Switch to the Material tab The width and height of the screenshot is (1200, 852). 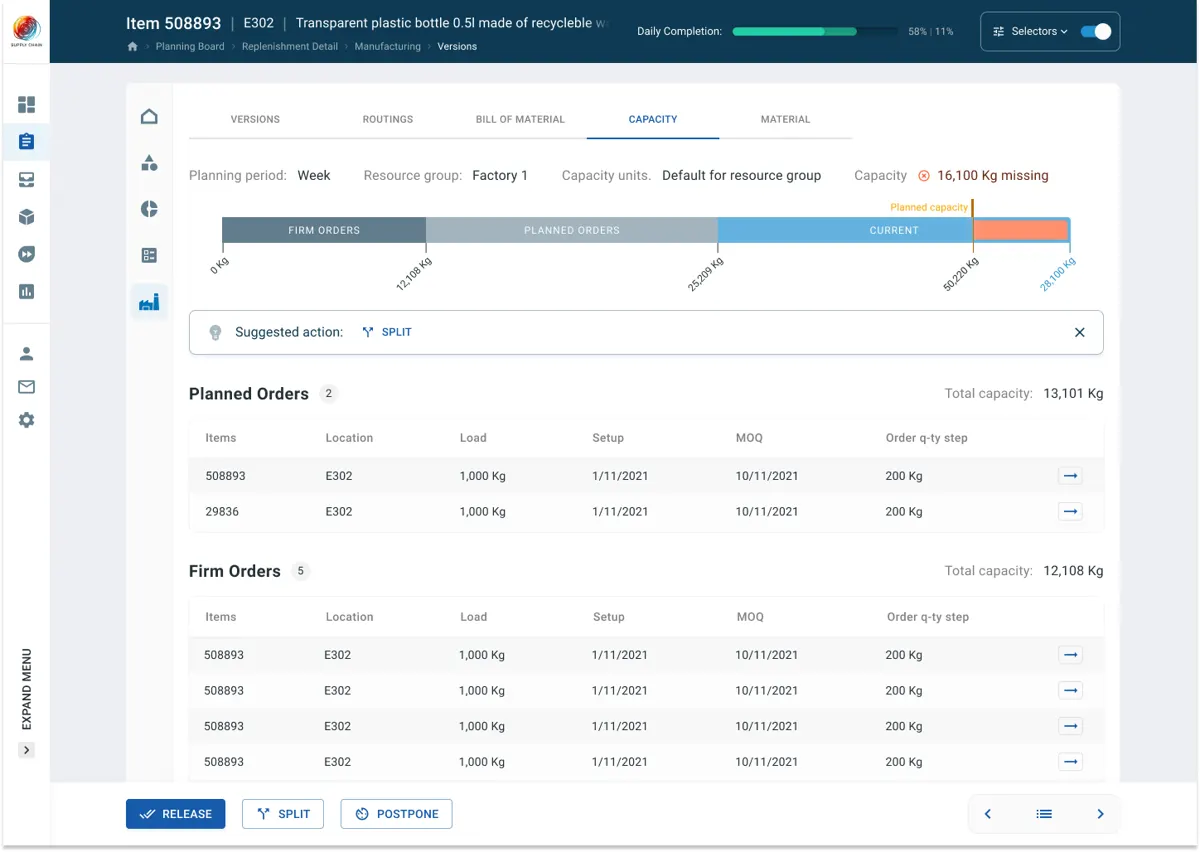785,119
